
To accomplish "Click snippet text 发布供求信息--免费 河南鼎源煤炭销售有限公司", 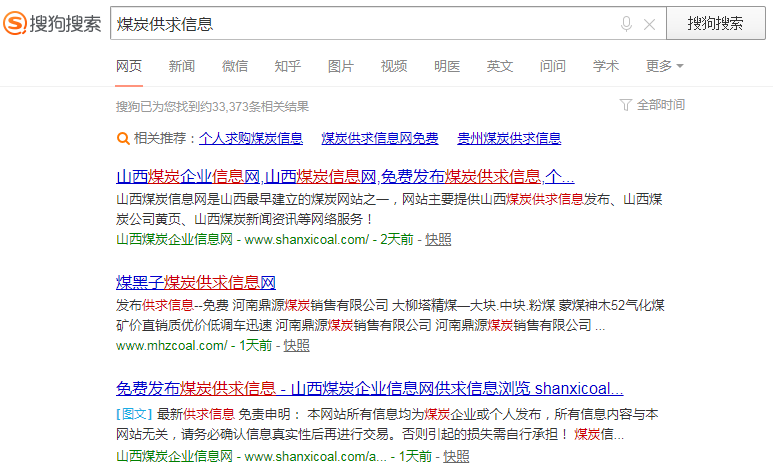I will tap(252, 305).
